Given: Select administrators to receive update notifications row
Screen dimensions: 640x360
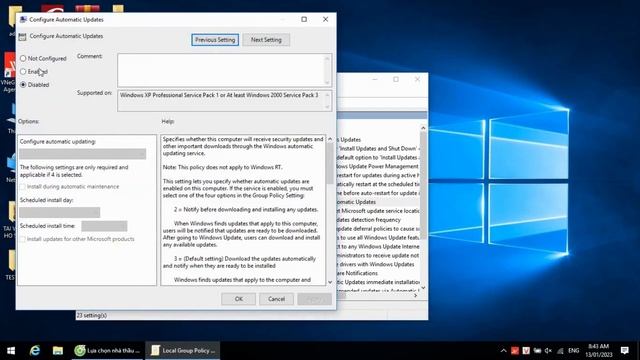Looking at the screenshot, I should pos(378,255).
